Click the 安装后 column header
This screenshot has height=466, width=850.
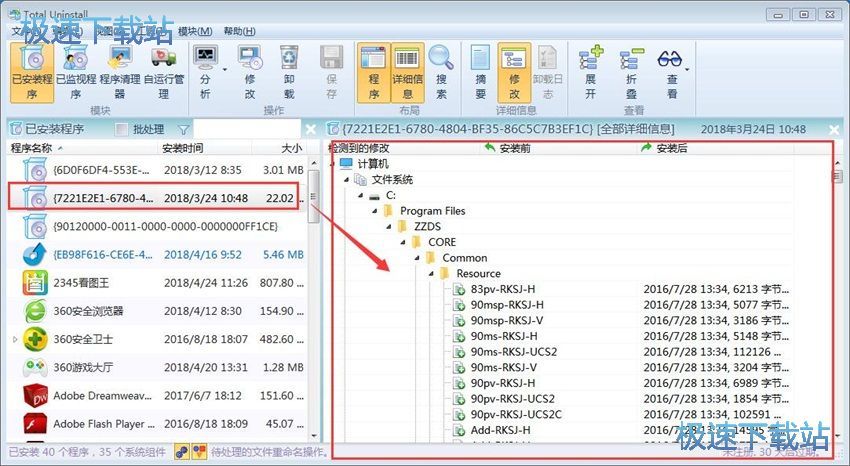click(716, 148)
